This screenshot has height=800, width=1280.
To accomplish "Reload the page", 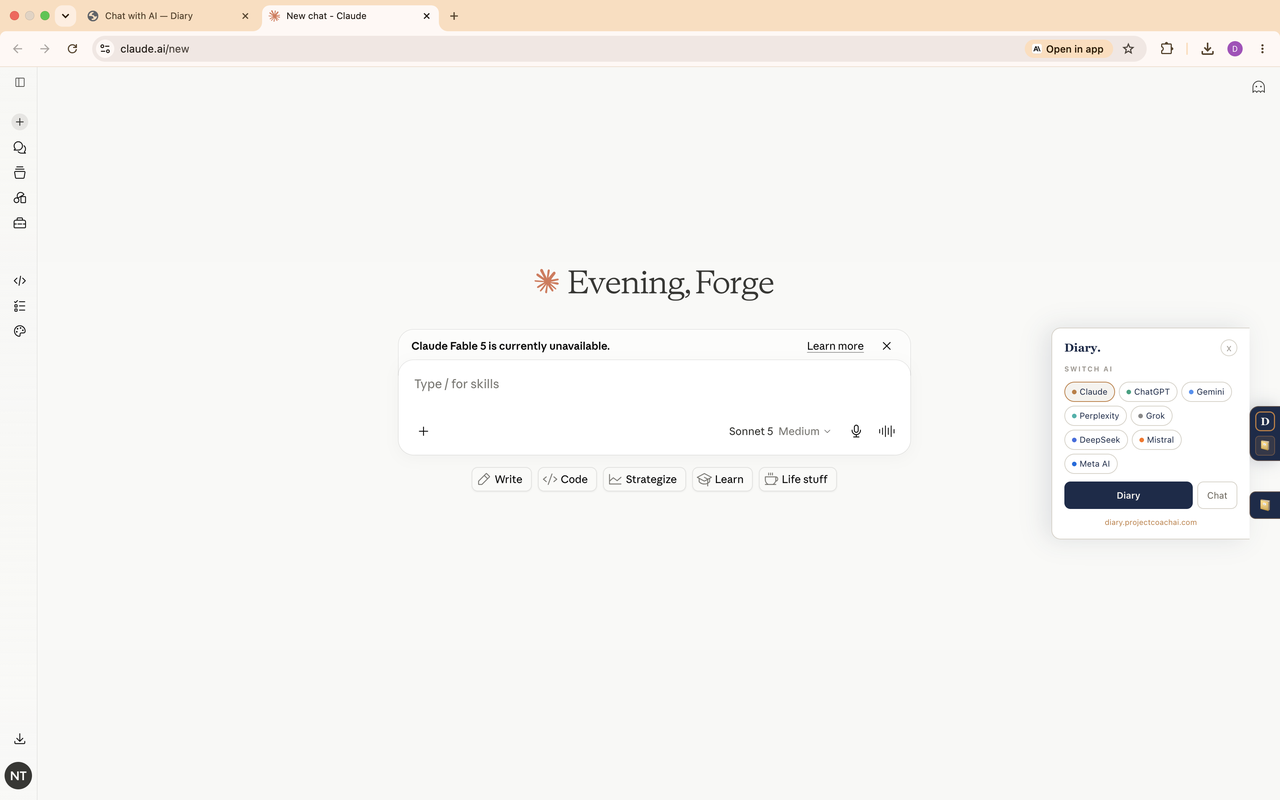I will pyautogui.click(x=72, y=48).
